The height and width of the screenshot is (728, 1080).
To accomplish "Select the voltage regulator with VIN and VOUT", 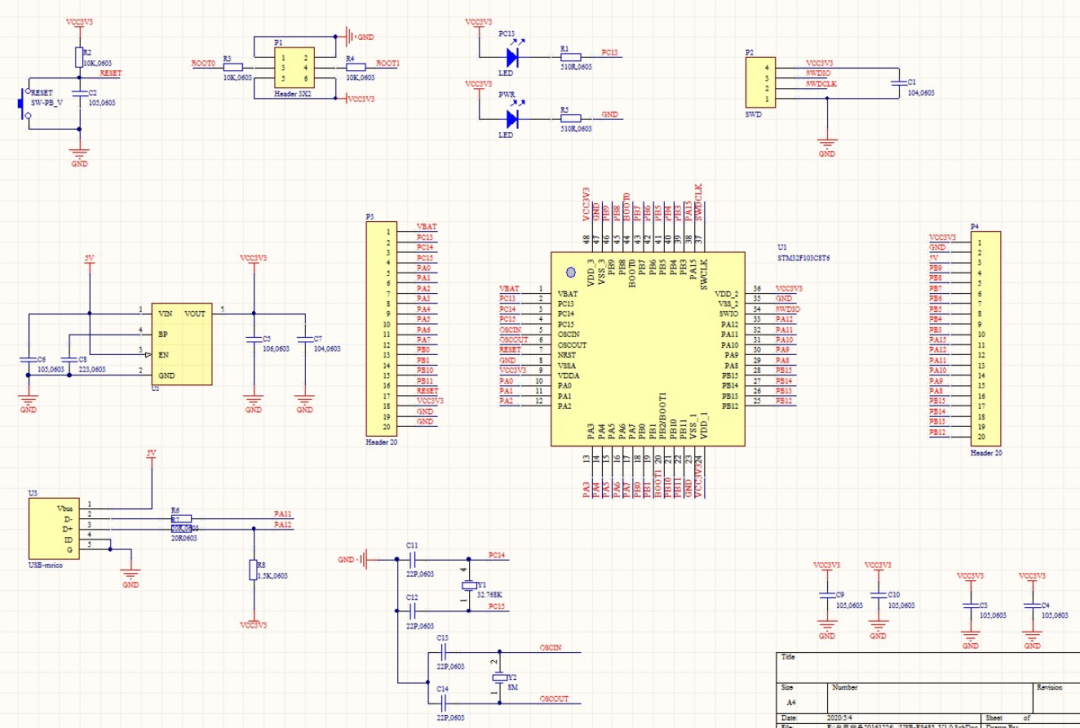I will click(x=180, y=345).
